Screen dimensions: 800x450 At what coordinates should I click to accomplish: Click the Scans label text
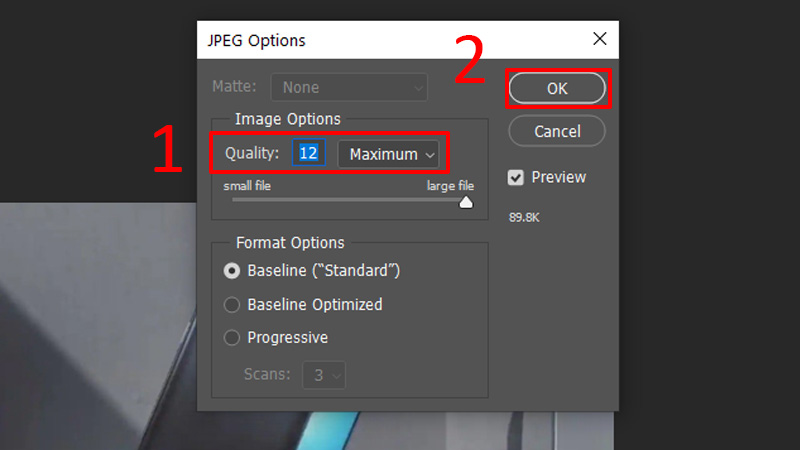point(267,375)
